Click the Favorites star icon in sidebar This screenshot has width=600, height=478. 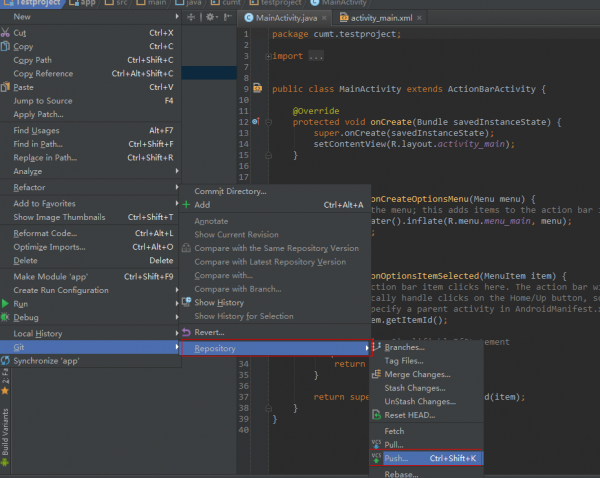pyautogui.click(x=5, y=391)
